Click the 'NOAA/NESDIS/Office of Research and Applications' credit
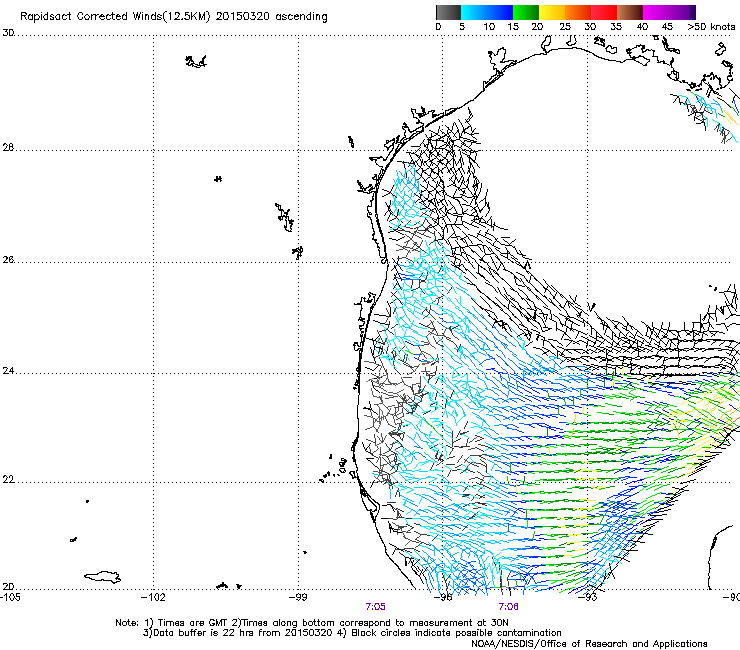Image resolution: width=740 pixels, height=650 pixels. [x=589, y=644]
